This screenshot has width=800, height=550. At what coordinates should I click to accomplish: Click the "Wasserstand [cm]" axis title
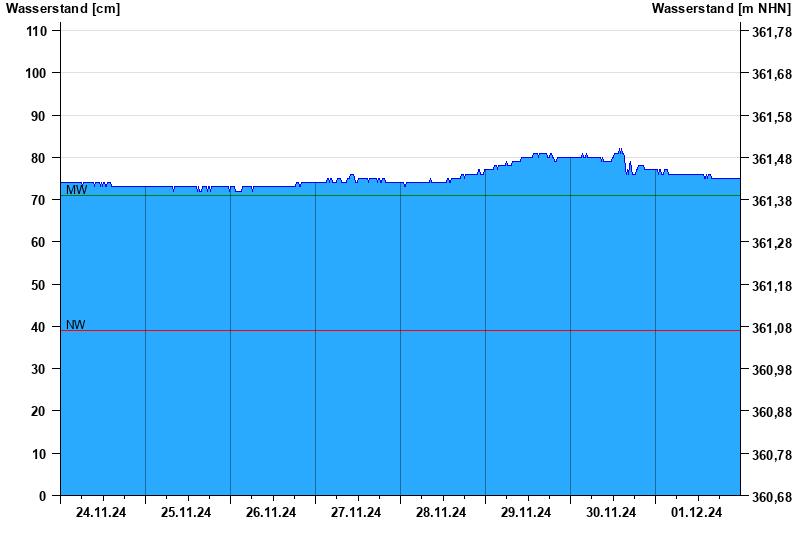tap(63, 9)
